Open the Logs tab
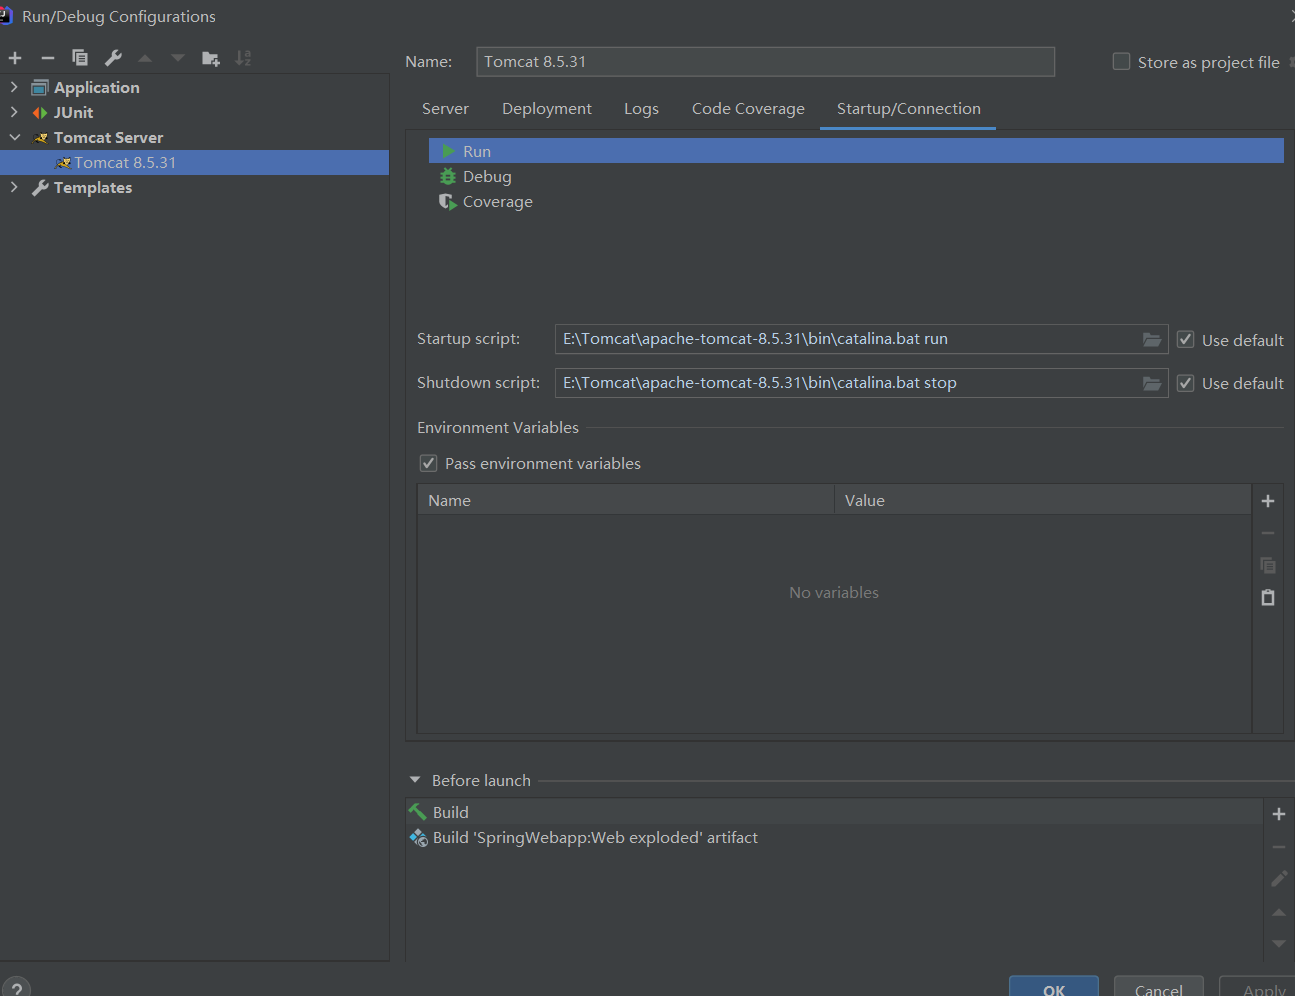The image size is (1295, 996). click(x=641, y=109)
